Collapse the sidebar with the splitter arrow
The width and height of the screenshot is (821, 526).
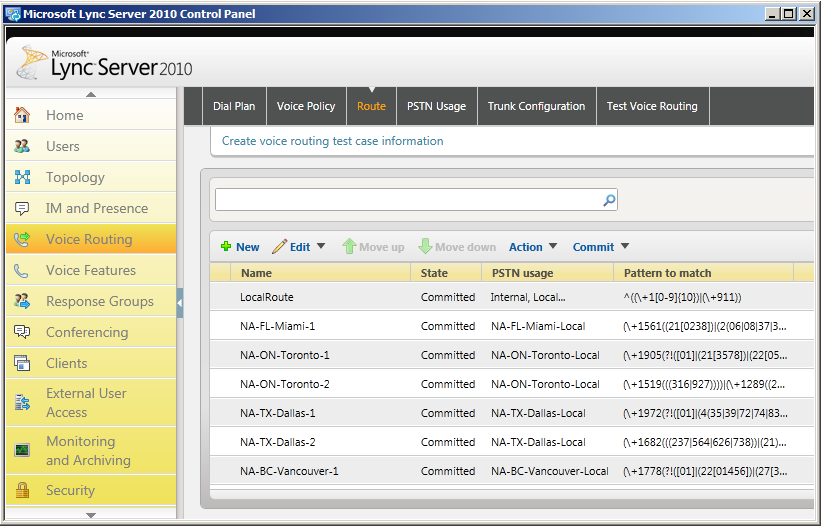(180, 303)
